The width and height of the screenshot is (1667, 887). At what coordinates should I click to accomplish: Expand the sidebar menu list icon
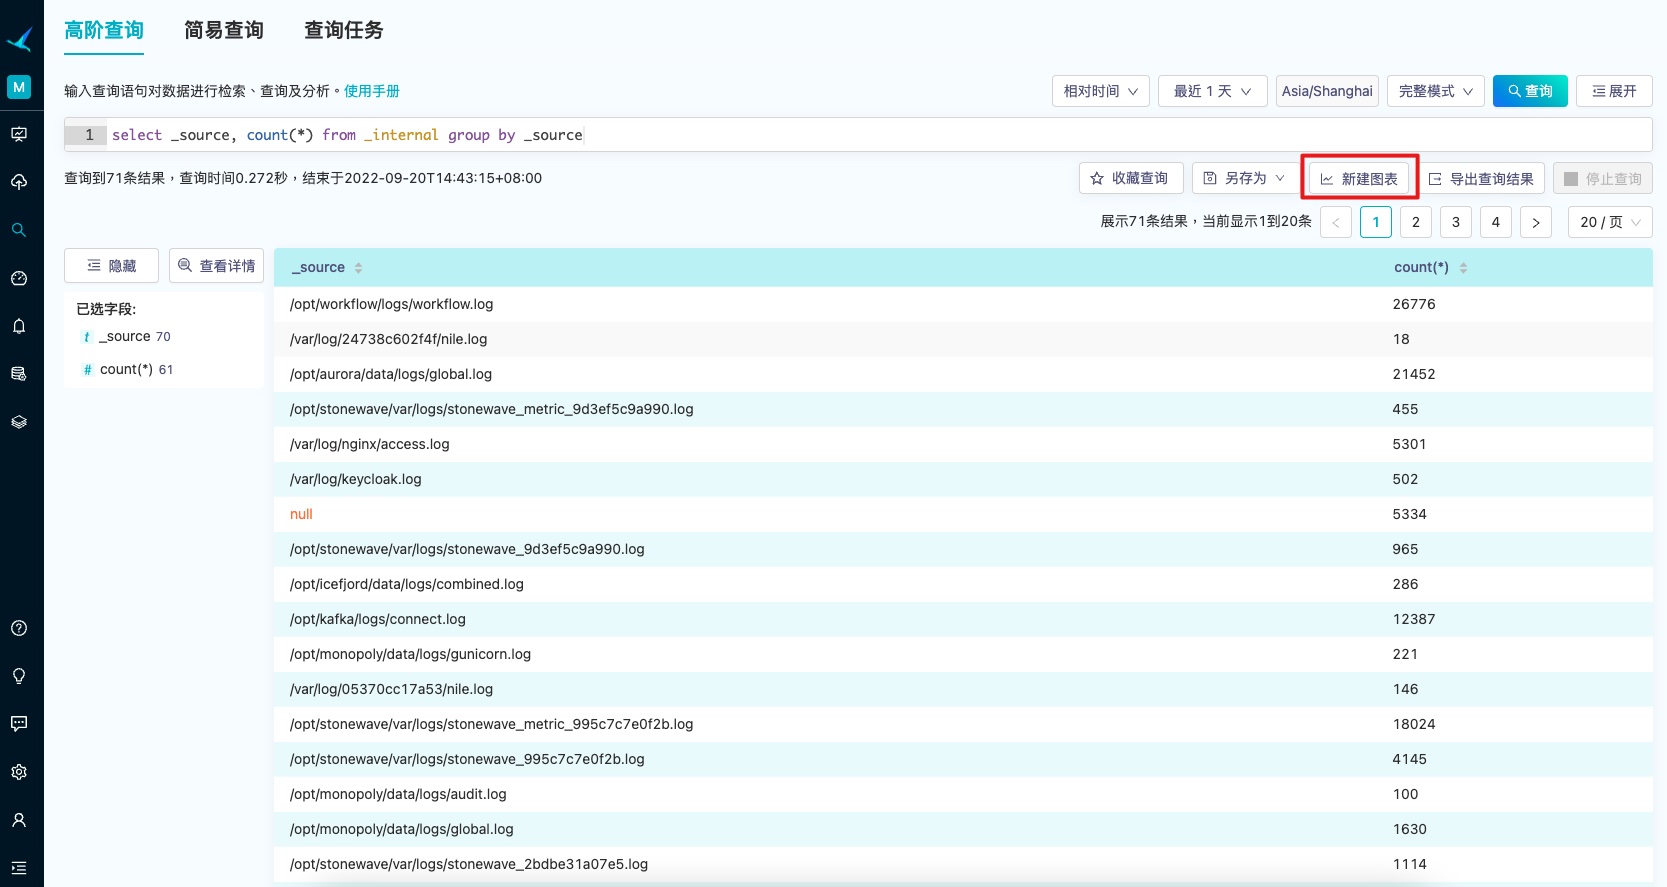coord(19,868)
